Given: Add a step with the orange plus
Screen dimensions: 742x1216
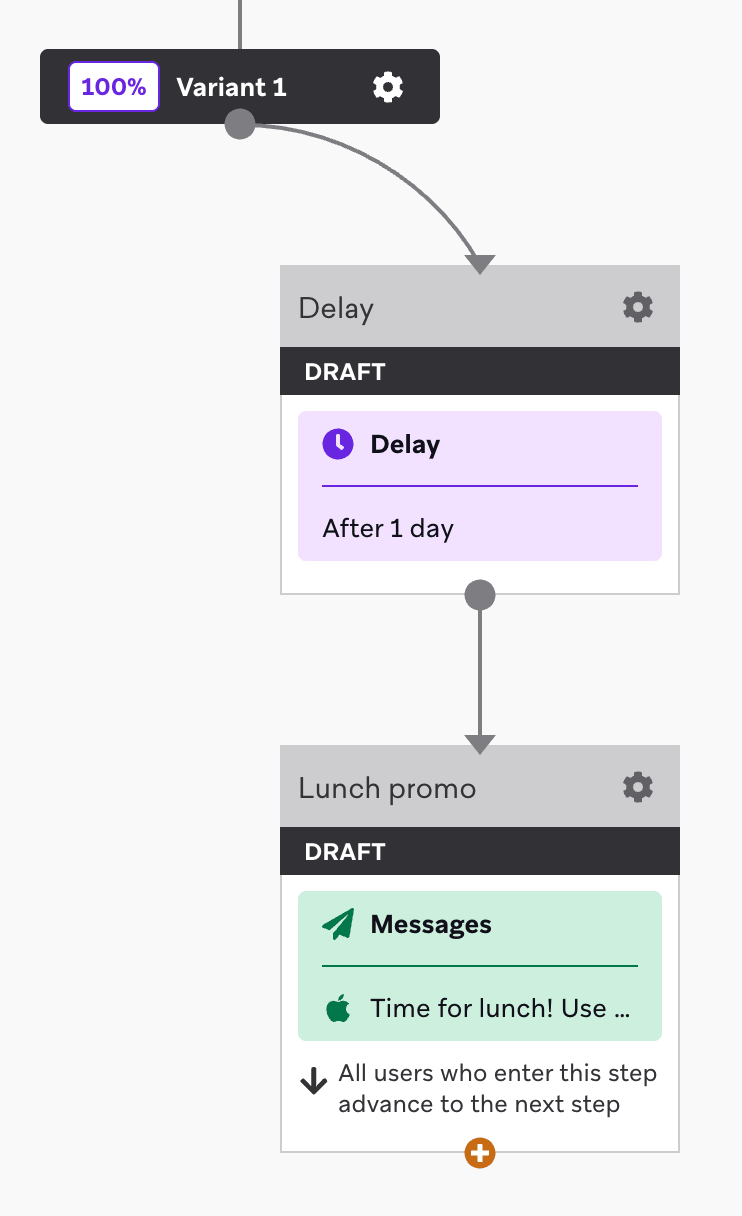Looking at the screenshot, I should coord(480,1152).
